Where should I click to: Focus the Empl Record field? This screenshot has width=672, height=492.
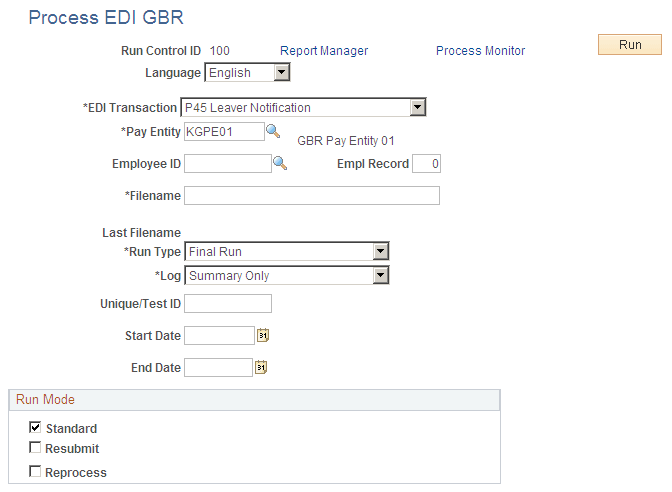click(x=426, y=164)
